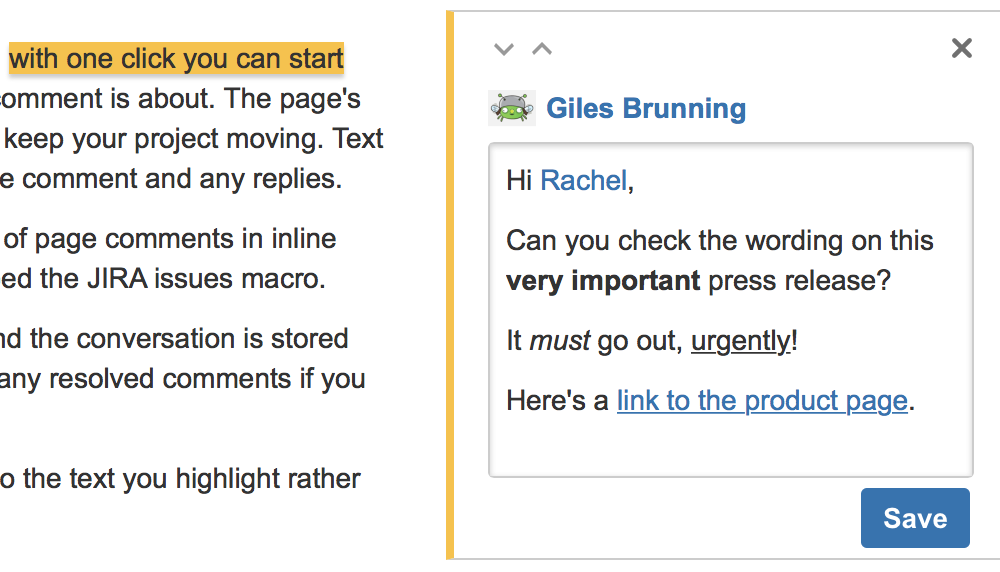Go to next comment with down chevron
This screenshot has height=572, width=1000.
(x=504, y=49)
